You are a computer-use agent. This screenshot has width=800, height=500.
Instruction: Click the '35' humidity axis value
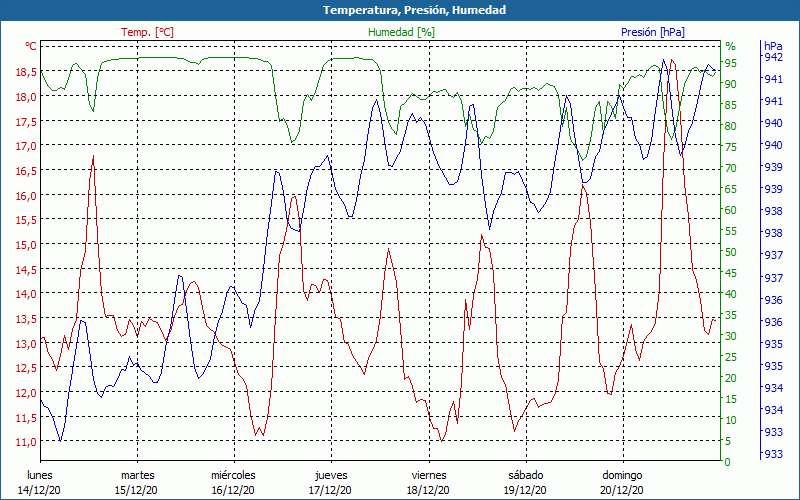point(731,315)
